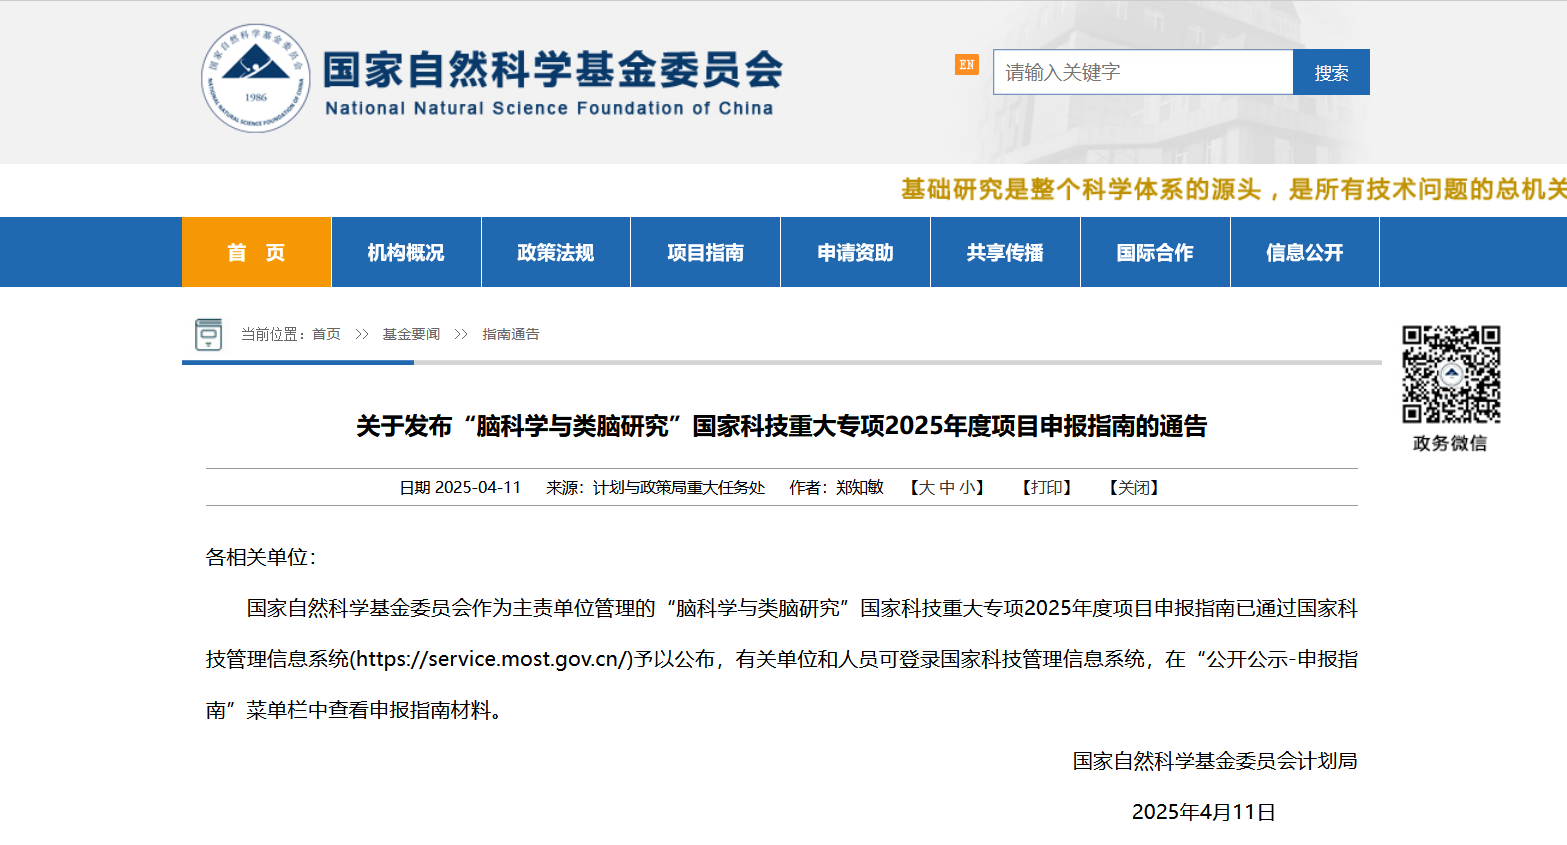Expand the 申请资助 navigation menu
This screenshot has height=845, width=1567.
point(855,252)
